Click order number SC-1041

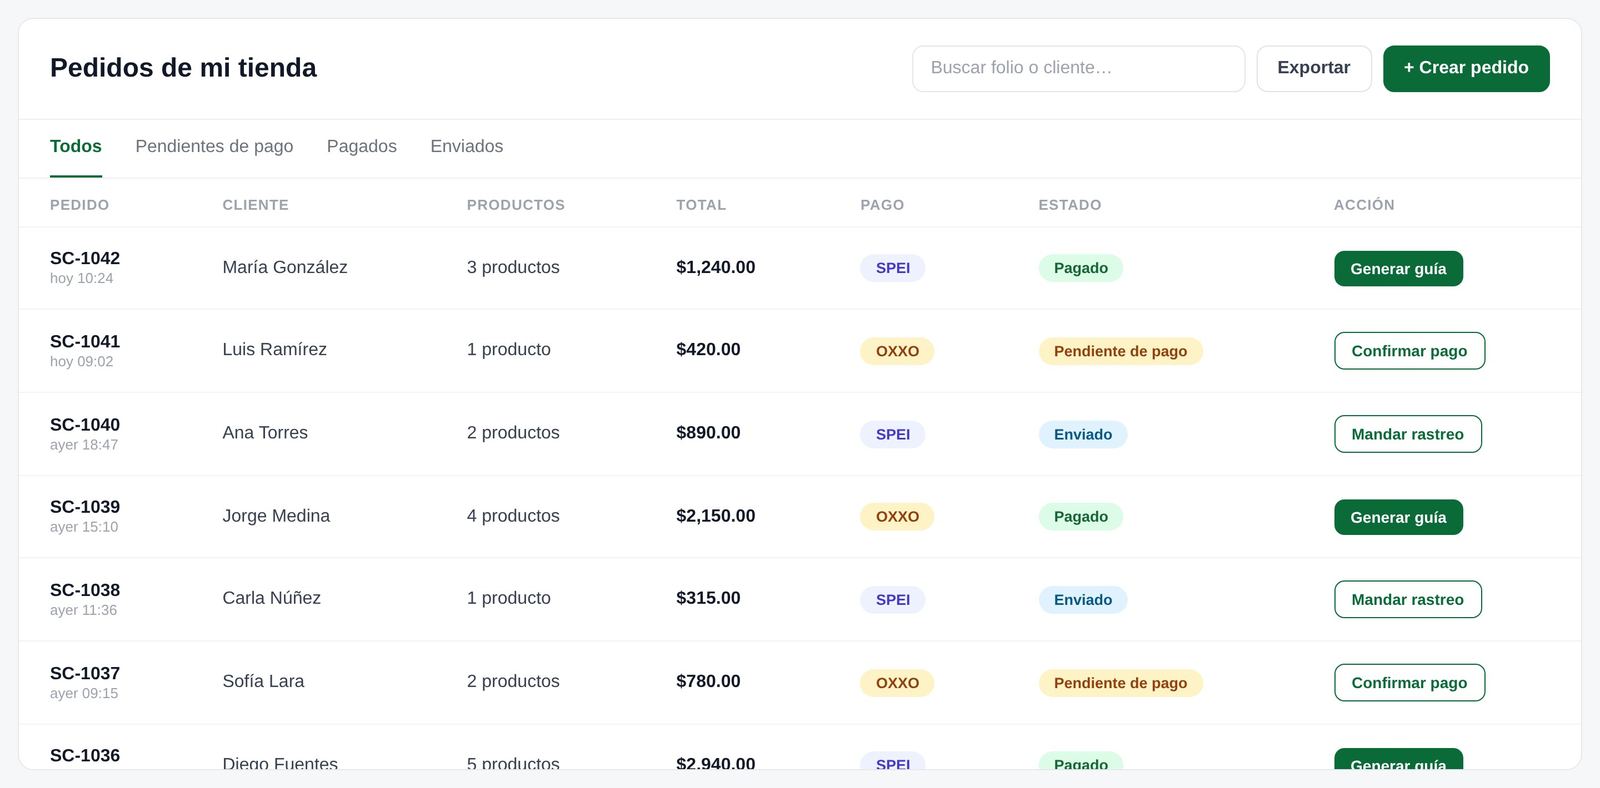click(85, 341)
